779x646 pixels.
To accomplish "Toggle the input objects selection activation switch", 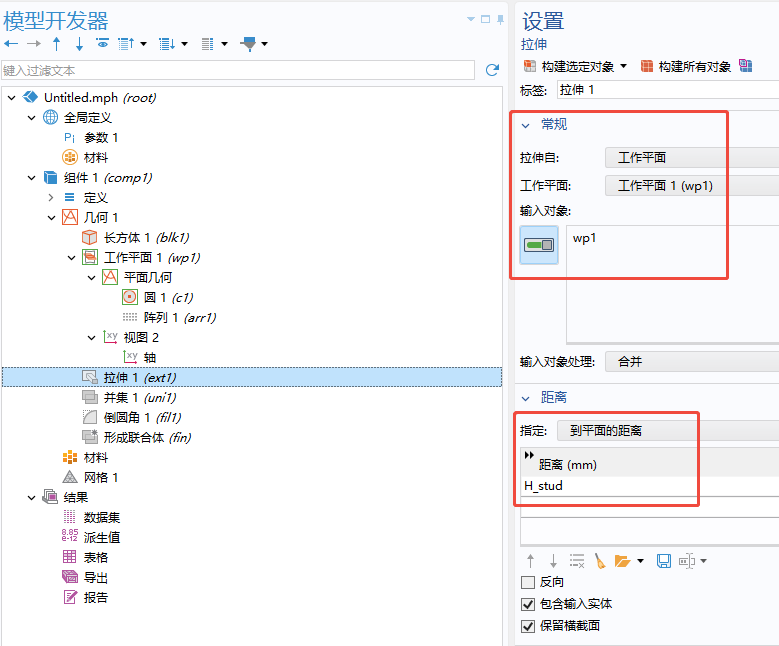I will [539, 245].
